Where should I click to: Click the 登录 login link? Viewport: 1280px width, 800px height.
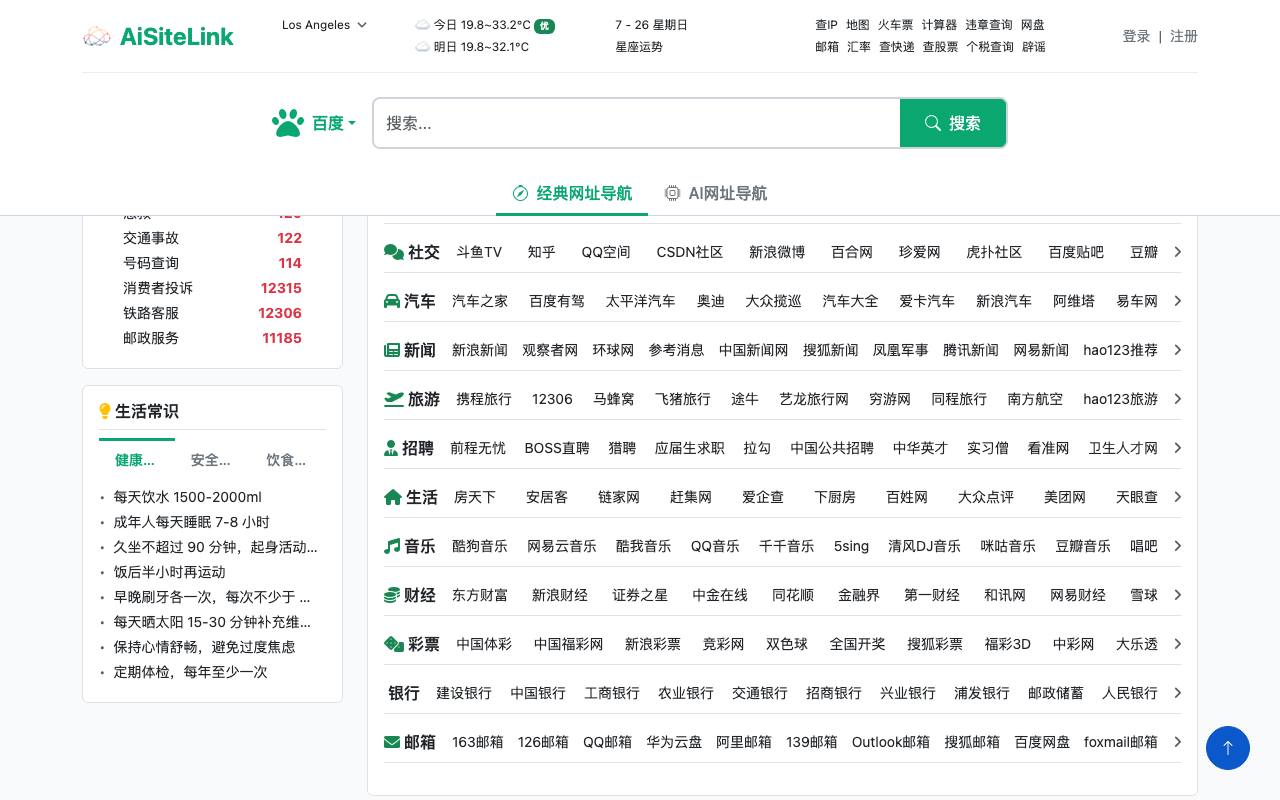(1136, 36)
